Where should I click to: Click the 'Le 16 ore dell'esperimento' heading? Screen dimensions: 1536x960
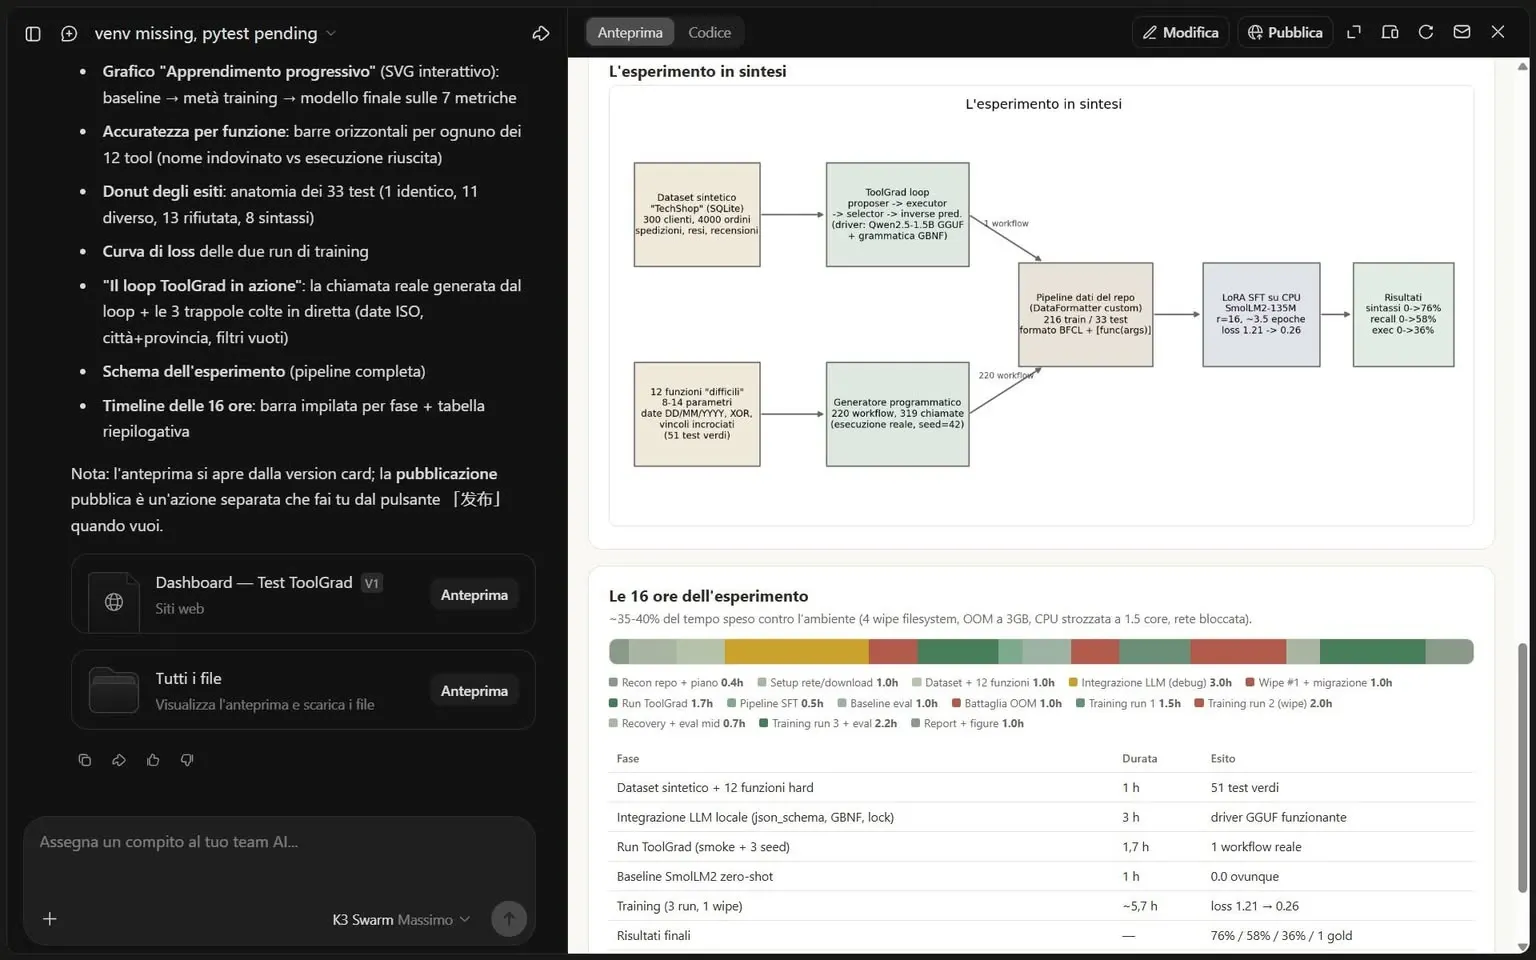708,596
